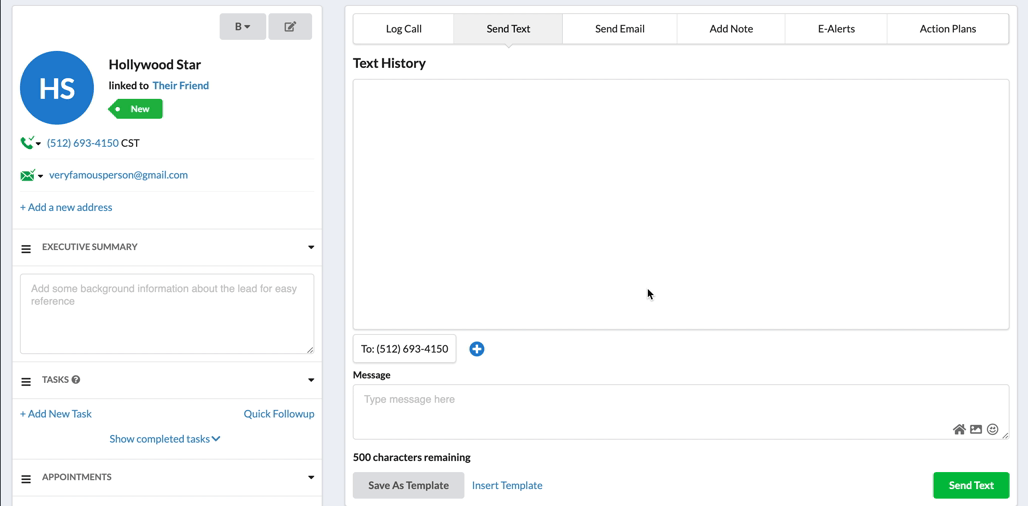Open the Send Email tab
The height and width of the screenshot is (506, 1028).
619,29
